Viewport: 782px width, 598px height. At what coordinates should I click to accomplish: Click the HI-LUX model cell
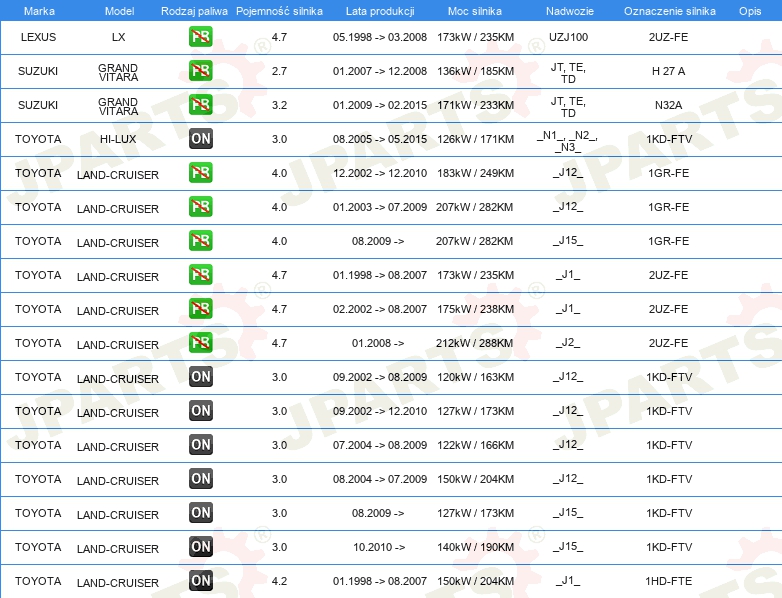(118, 139)
